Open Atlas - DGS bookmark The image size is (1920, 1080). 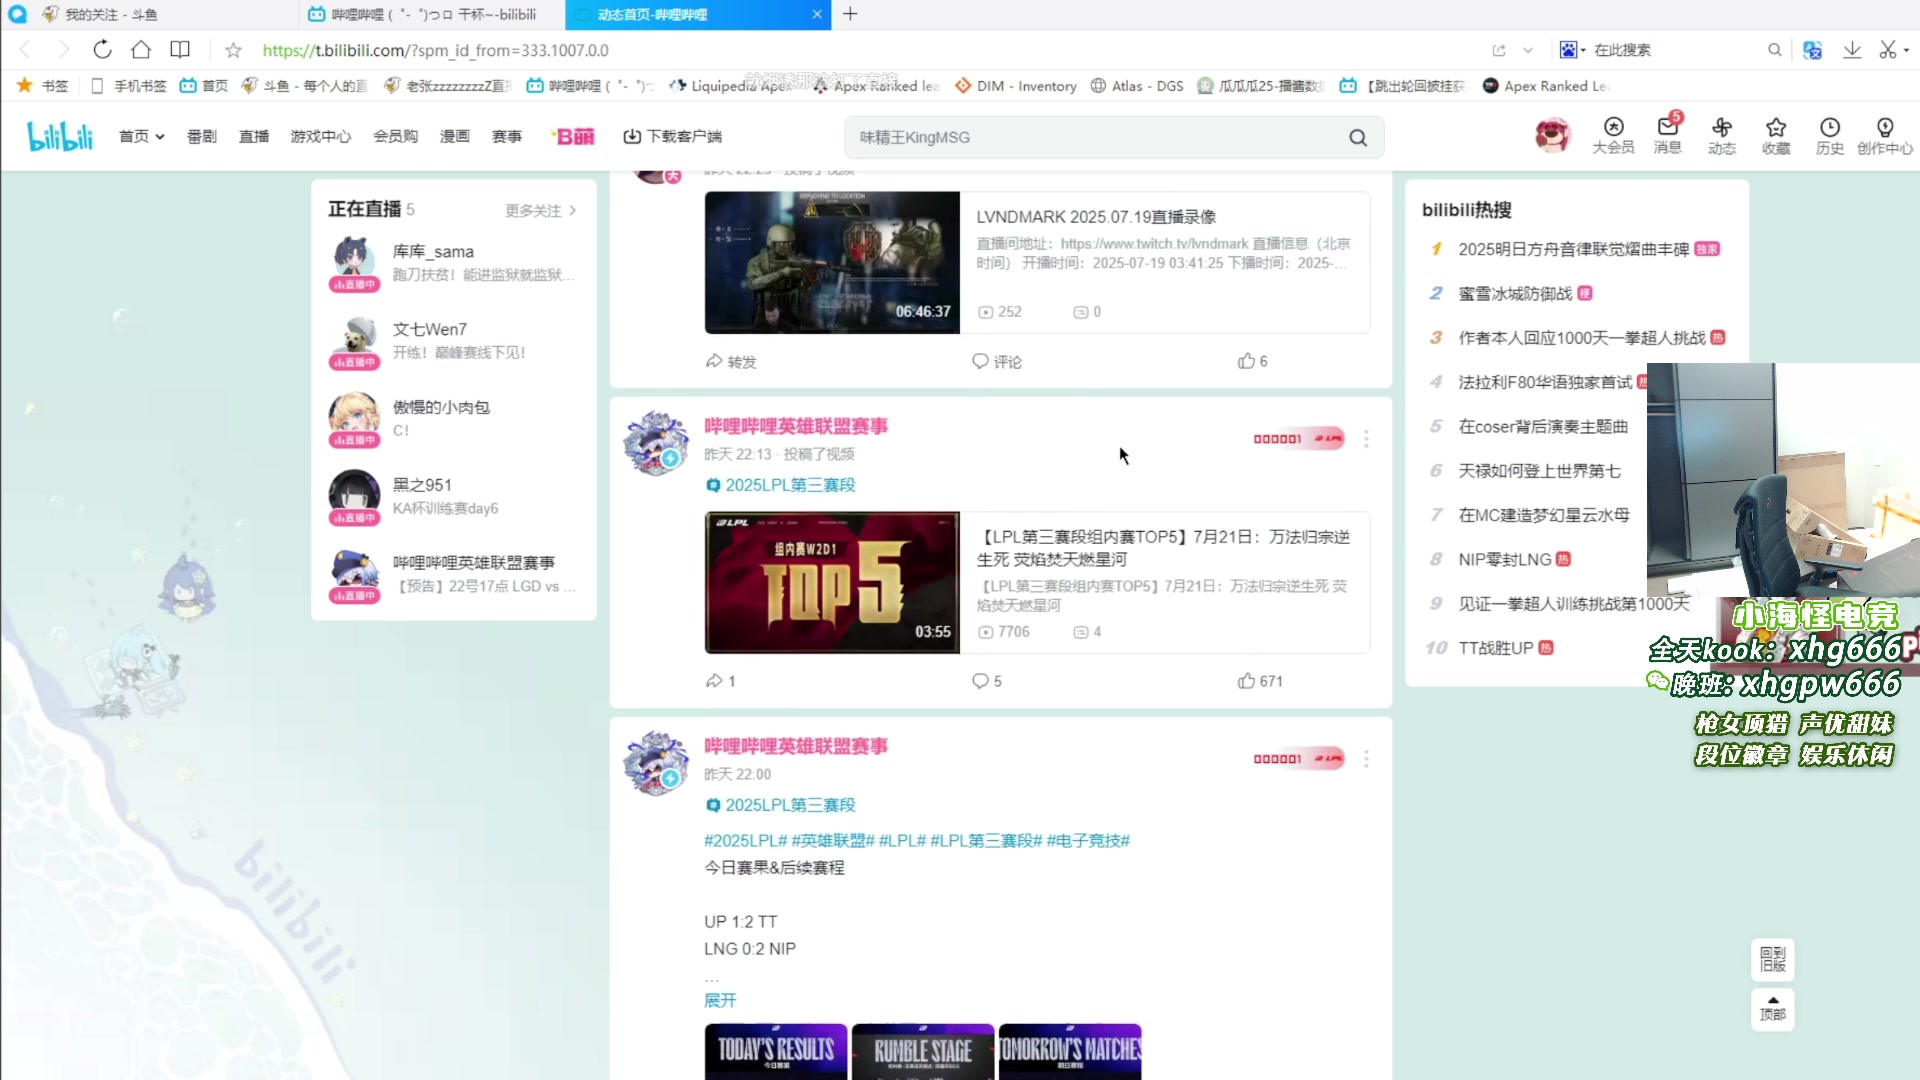(1137, 86)
